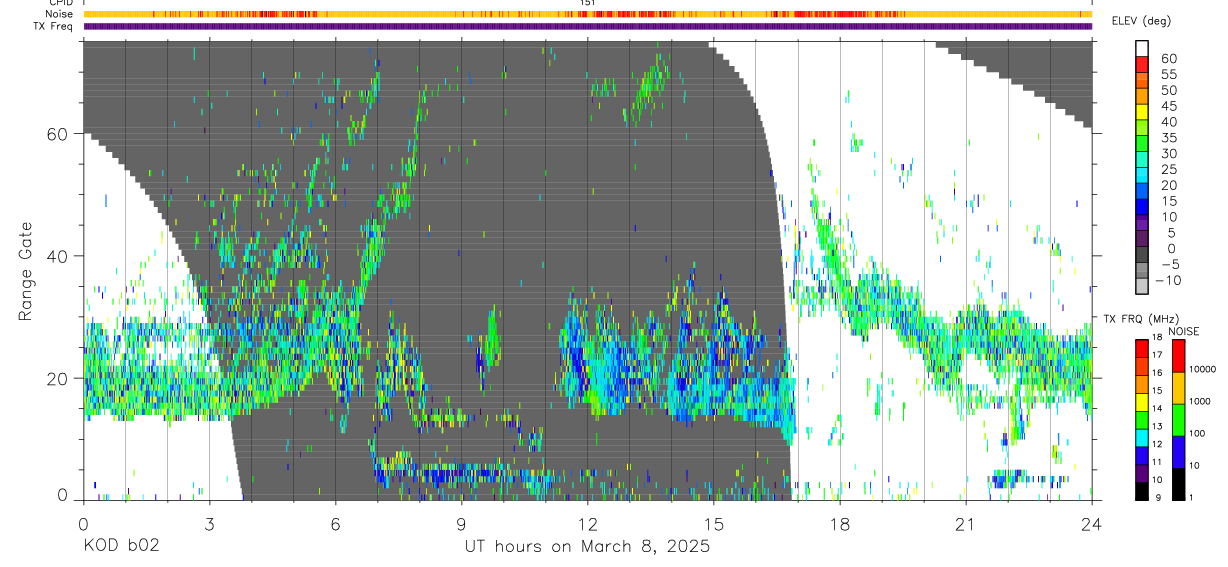1228x567 pixels.
Task: Pick the green segment of the NOISE bar
Action: point(1177,420)
